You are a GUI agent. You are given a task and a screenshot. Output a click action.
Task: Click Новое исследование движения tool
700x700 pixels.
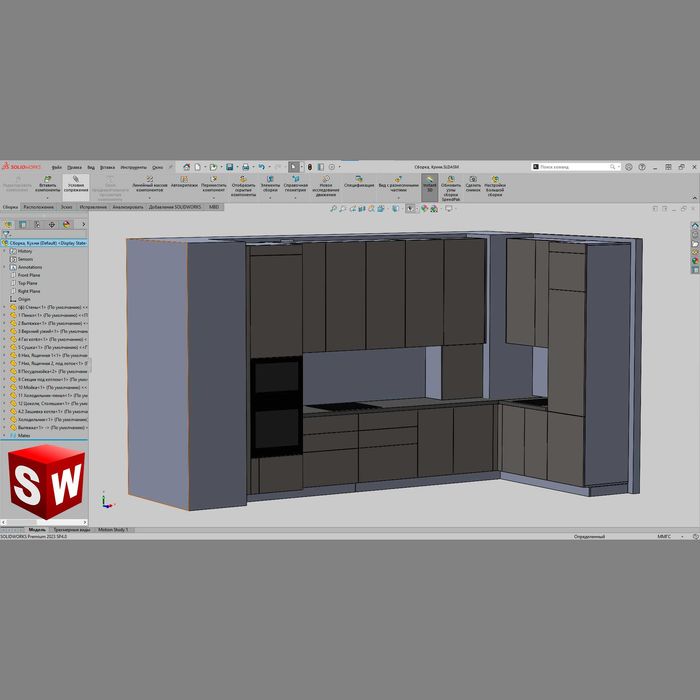point(326,187)
